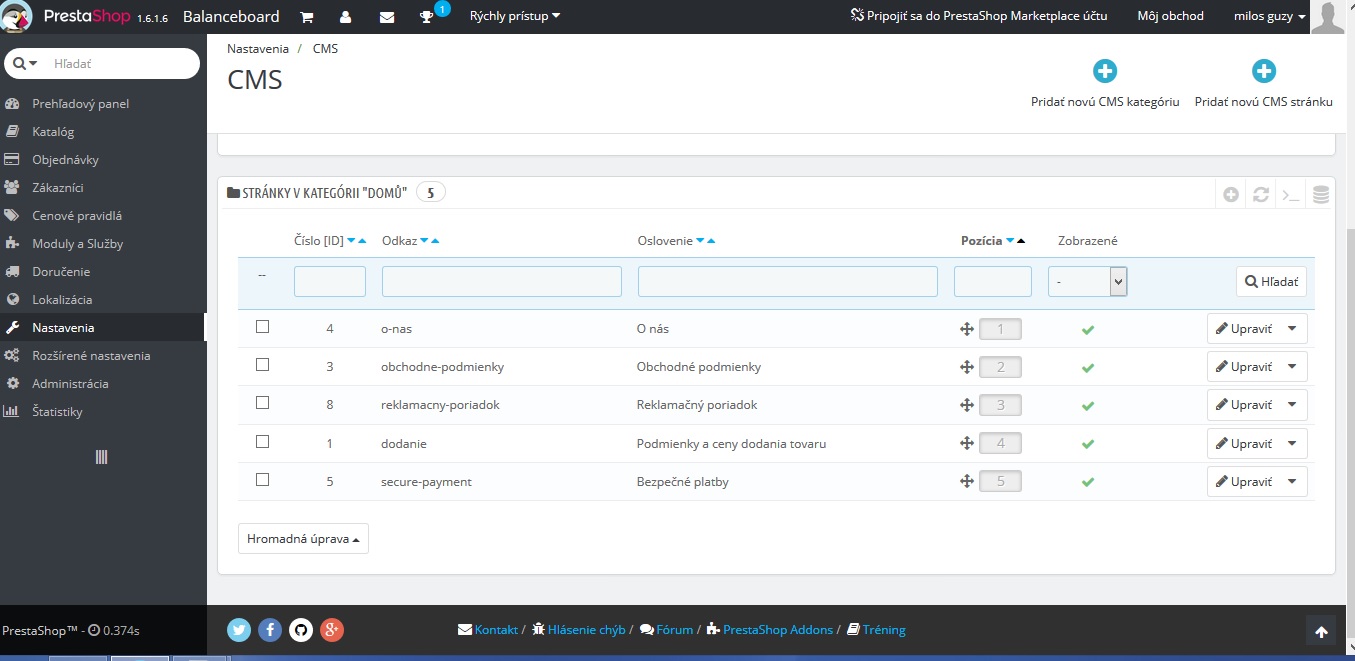This screenshot has height=661, width=1355.
Task: Sort Oslovenie column descending arrow
Action: [700, 241]
